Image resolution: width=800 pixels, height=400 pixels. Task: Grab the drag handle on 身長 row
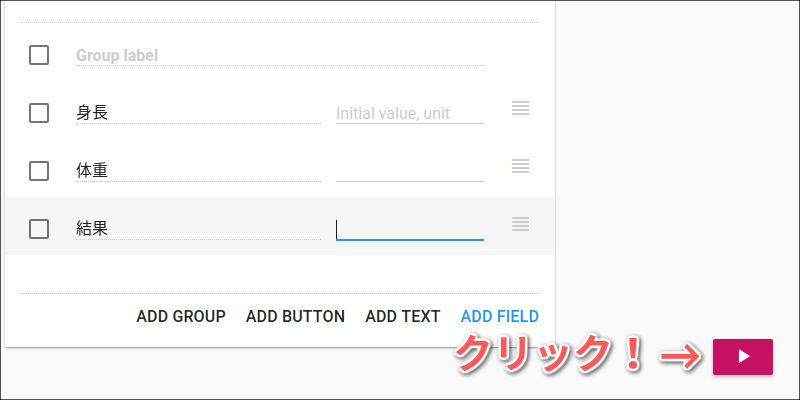520,108
